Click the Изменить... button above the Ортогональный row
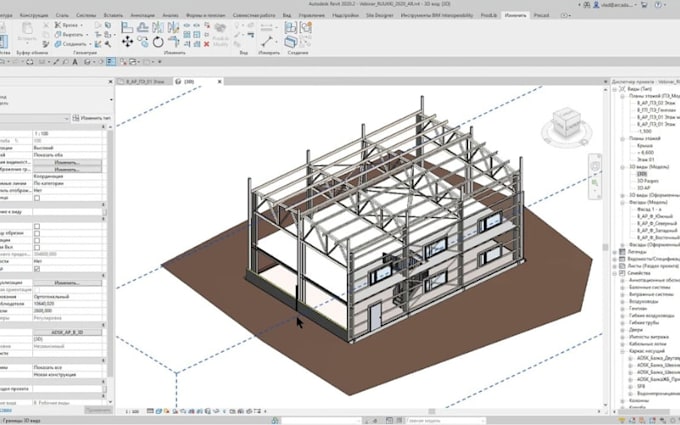The width and height of the screenshot is (680, 425). [67, 283]
